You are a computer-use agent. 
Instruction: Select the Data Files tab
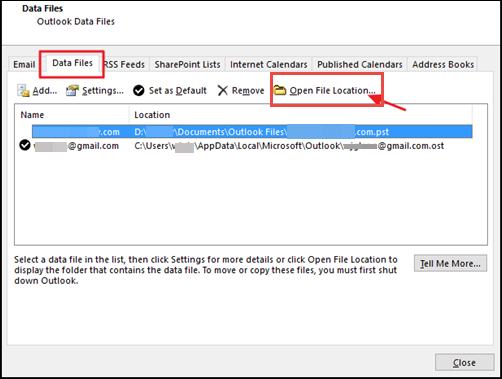(x=72, y=63)
